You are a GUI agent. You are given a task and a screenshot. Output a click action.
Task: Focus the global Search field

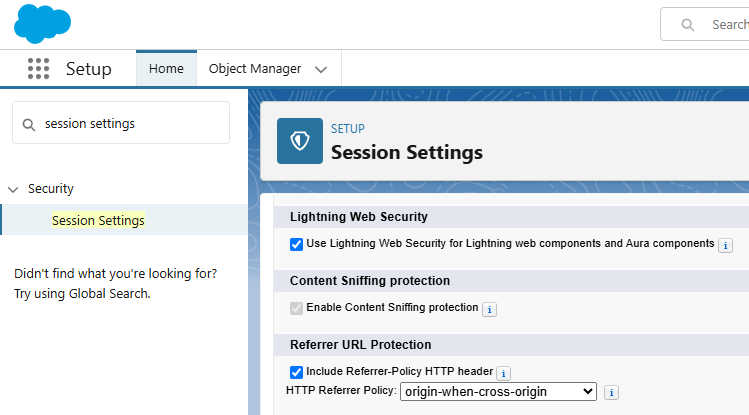pos(705,24)
